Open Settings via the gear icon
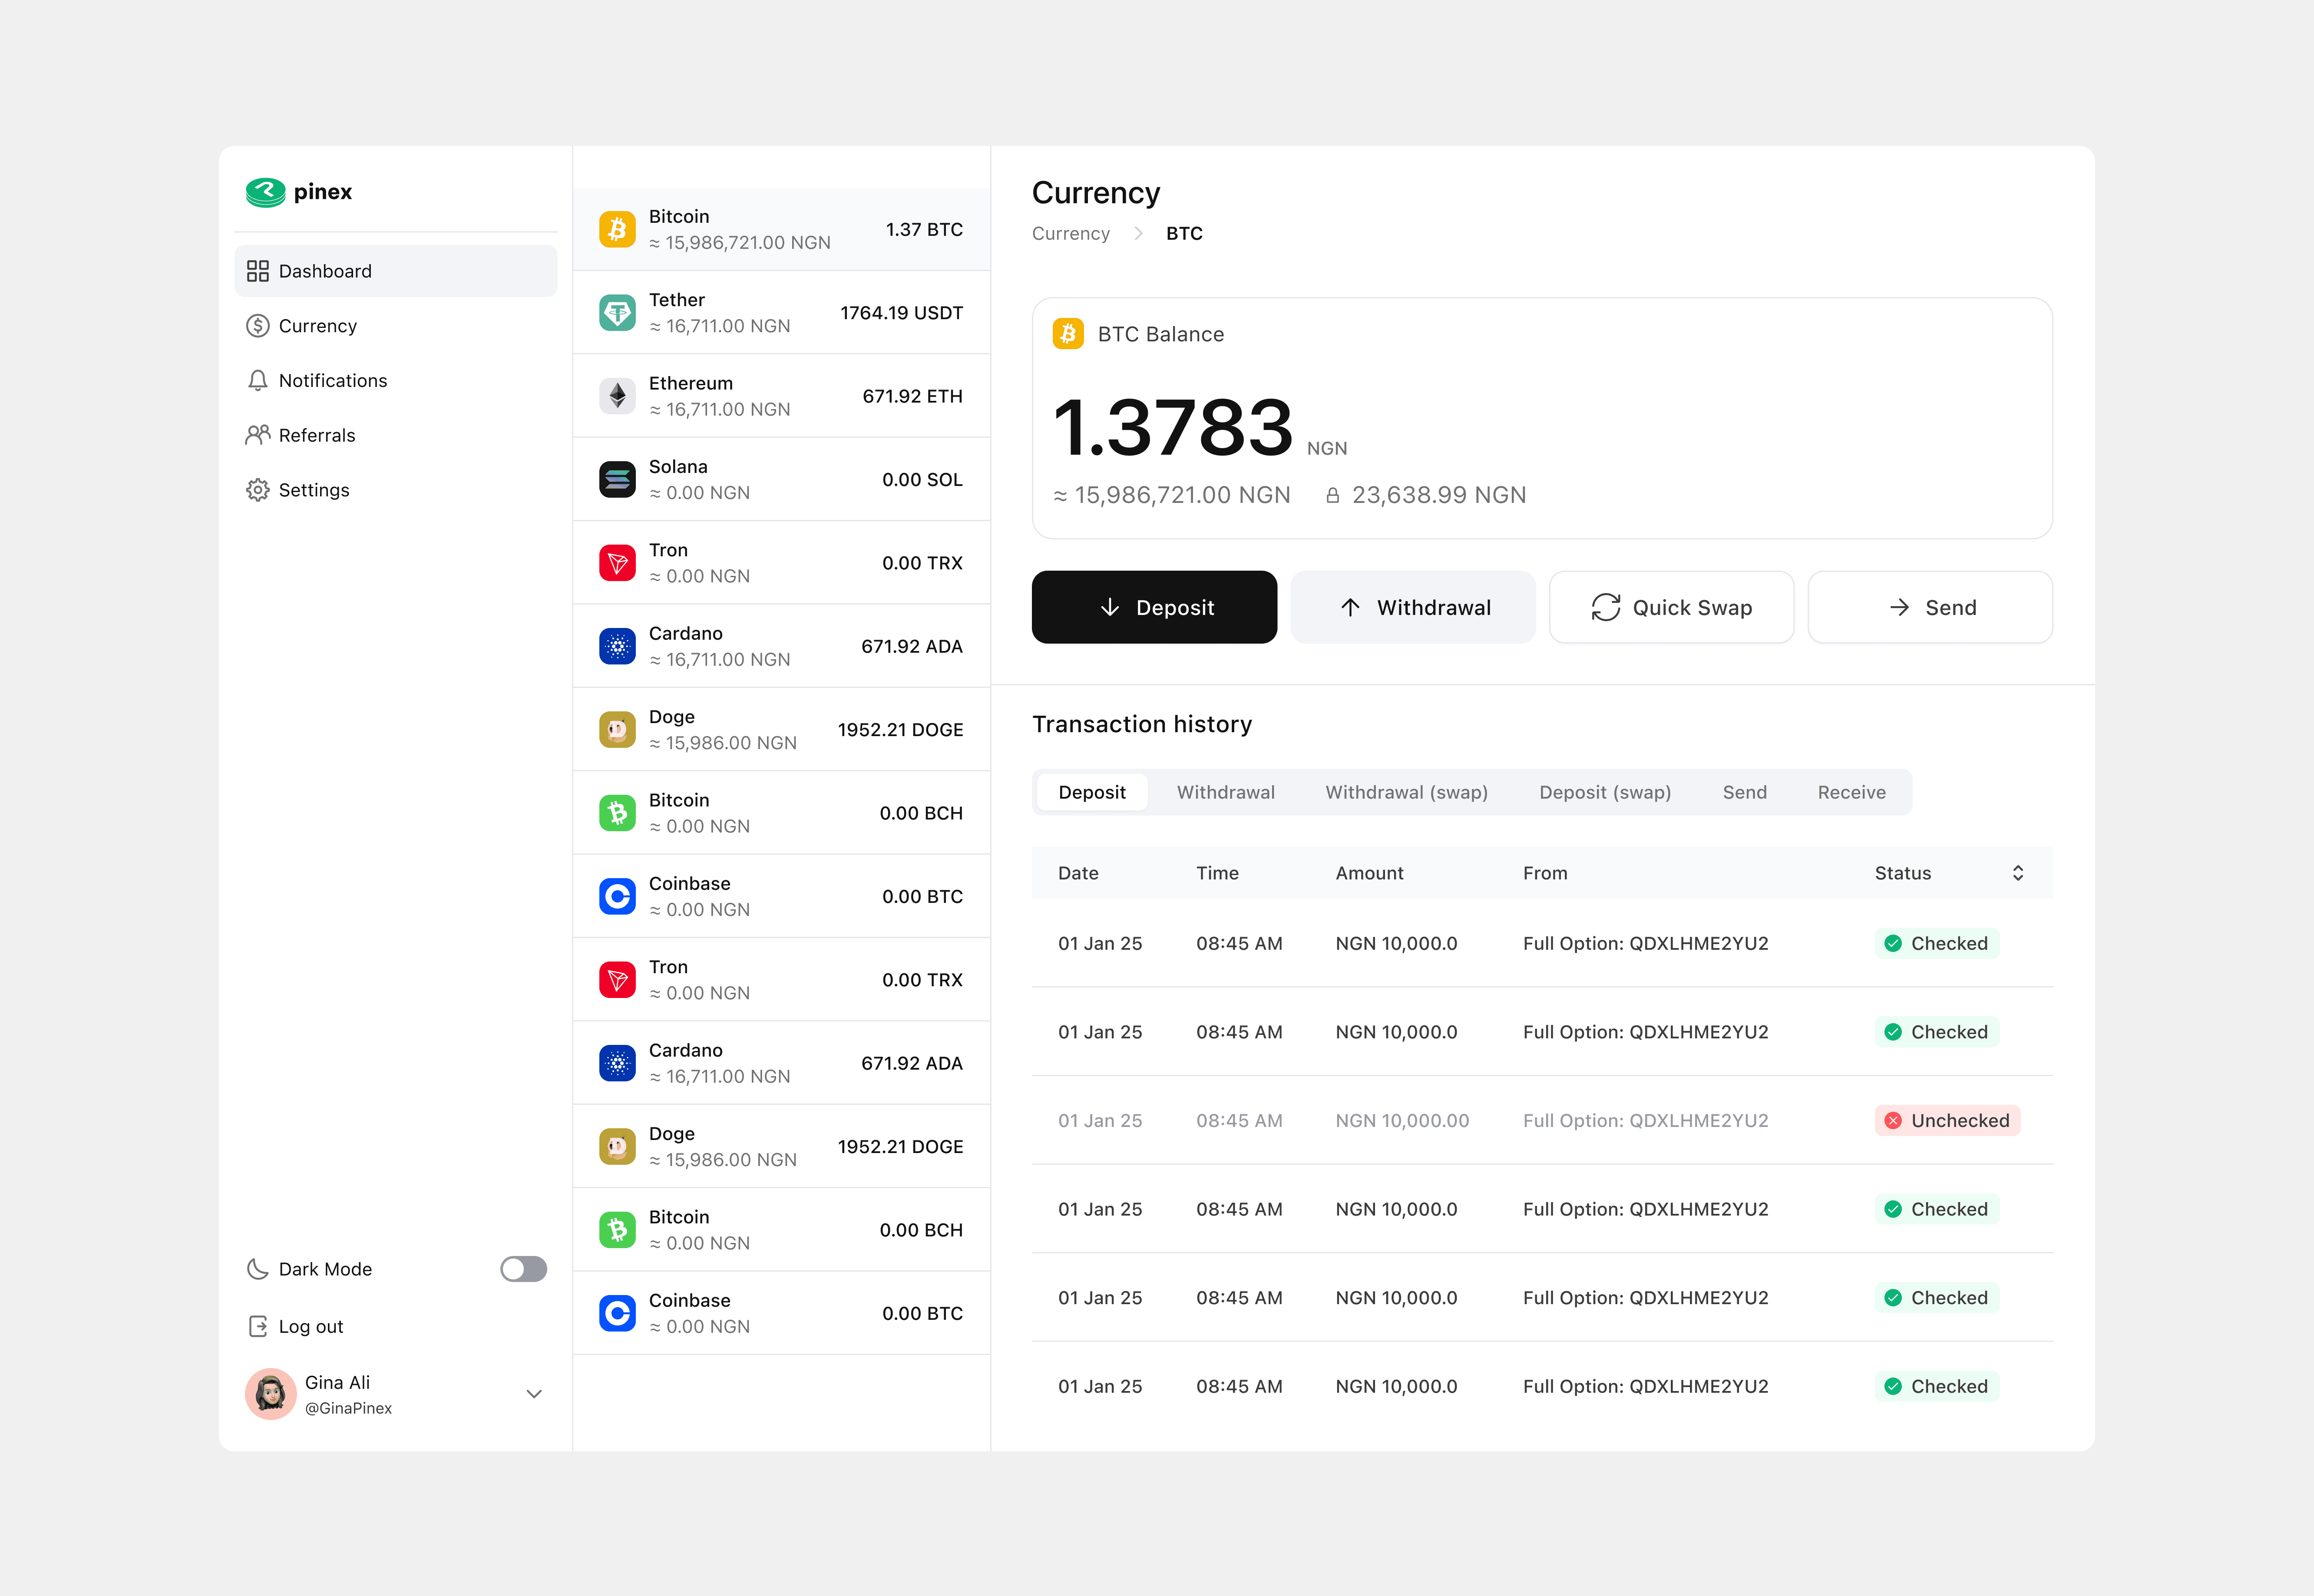The image size is (2314, 1596). 258,489
